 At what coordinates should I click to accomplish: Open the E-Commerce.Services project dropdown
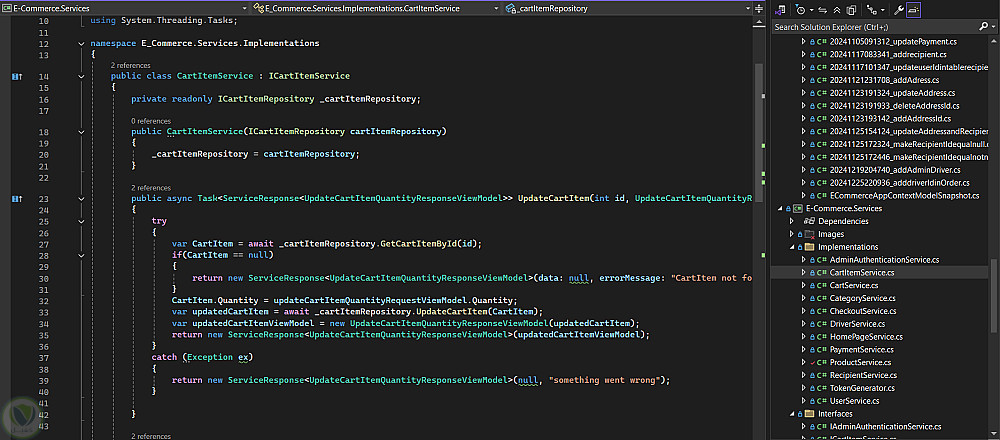coord(244,9)
